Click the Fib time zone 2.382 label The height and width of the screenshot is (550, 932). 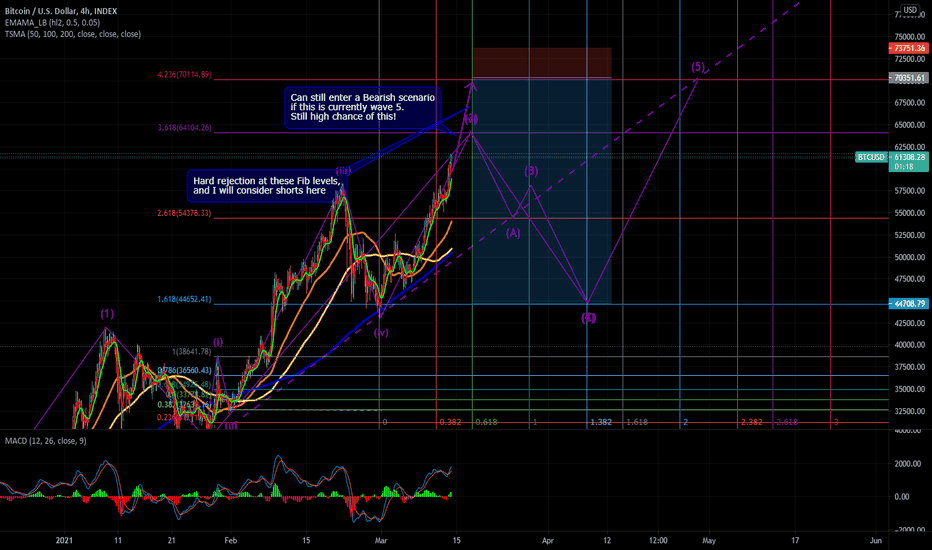coord(751,422)
